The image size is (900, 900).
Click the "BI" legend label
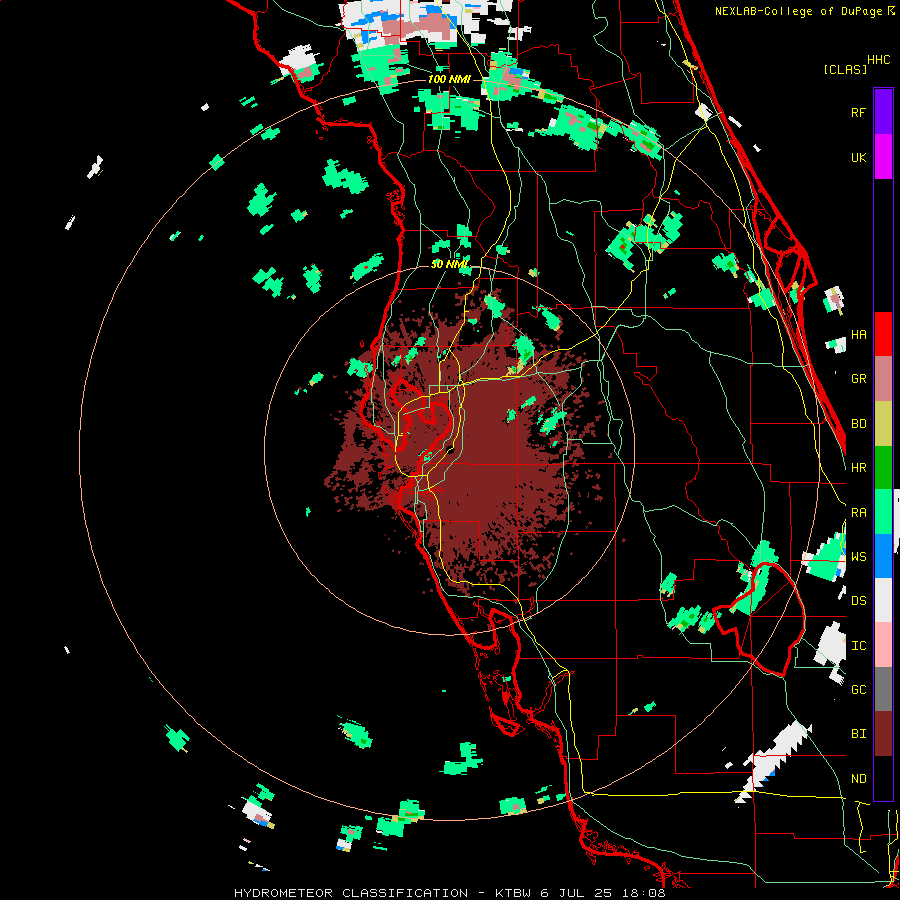(x=858, y=734)
